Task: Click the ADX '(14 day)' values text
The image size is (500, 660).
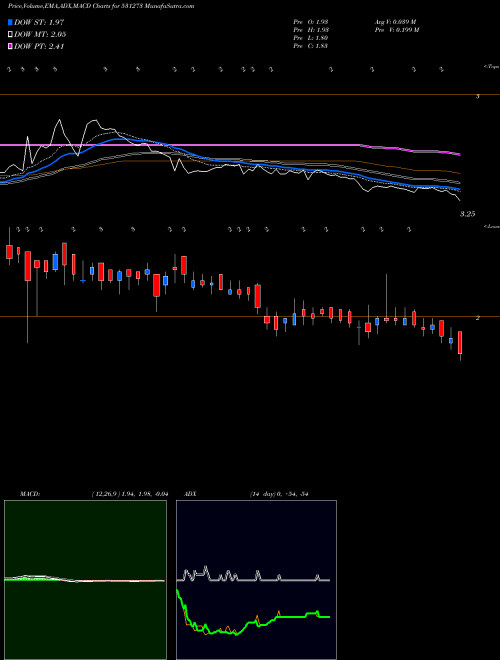Action: pos(279,494)
